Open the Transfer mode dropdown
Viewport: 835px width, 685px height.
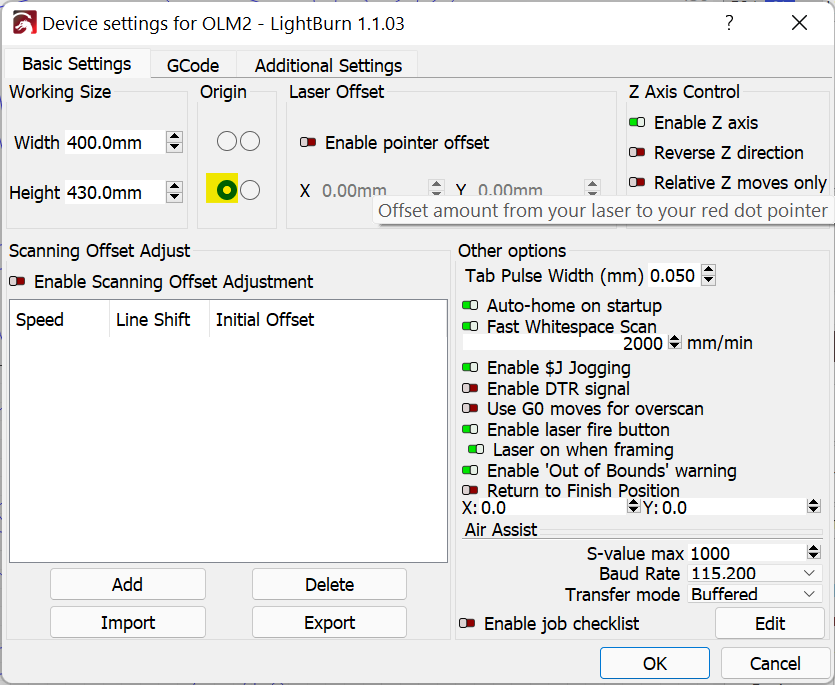[x=755, y=594]
